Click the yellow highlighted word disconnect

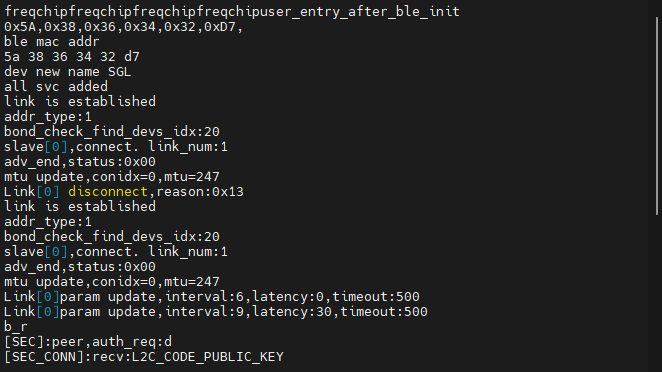[108, 192]
